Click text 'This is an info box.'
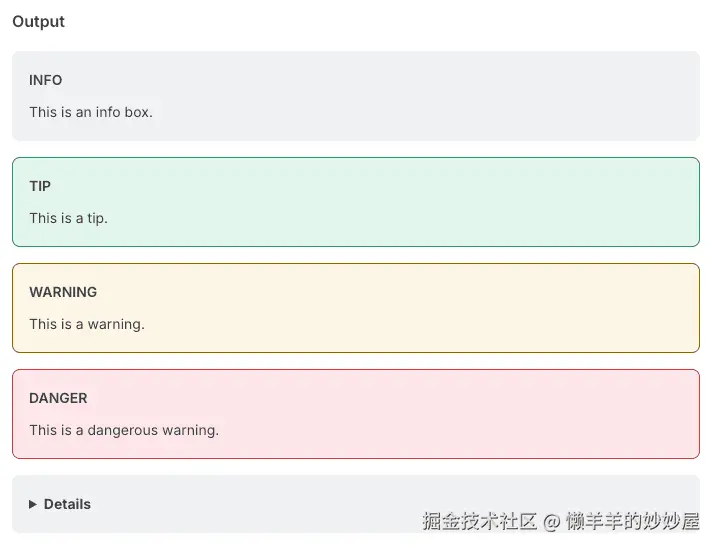The width and height of the screenshot is (716, 548). click(x=91, y=112)
